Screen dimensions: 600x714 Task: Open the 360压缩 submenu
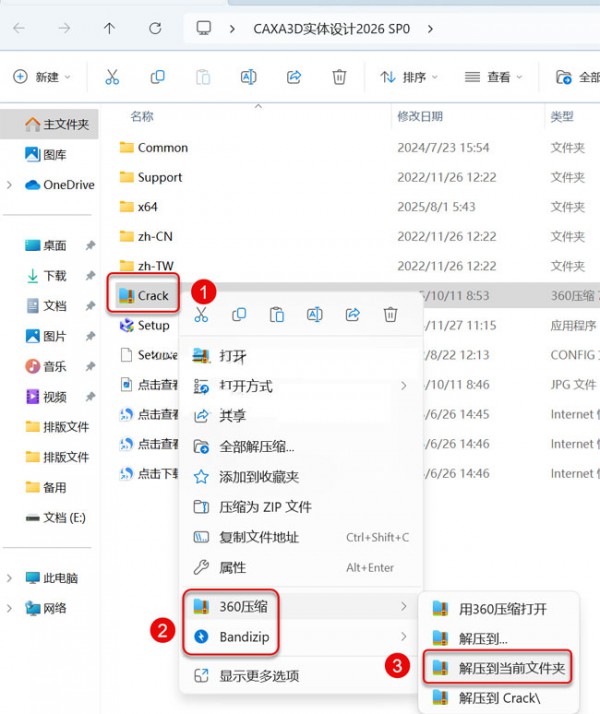tap(301, 607)
